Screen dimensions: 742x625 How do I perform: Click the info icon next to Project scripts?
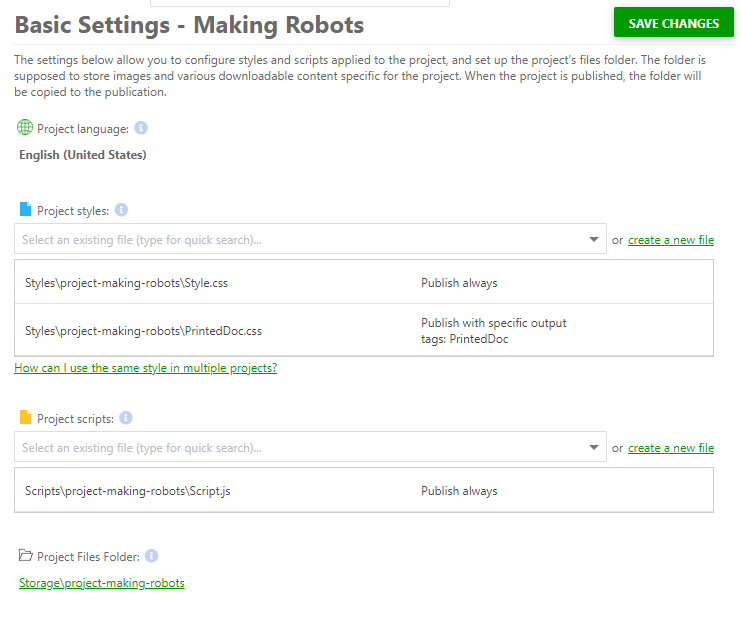tap(125, 418)
